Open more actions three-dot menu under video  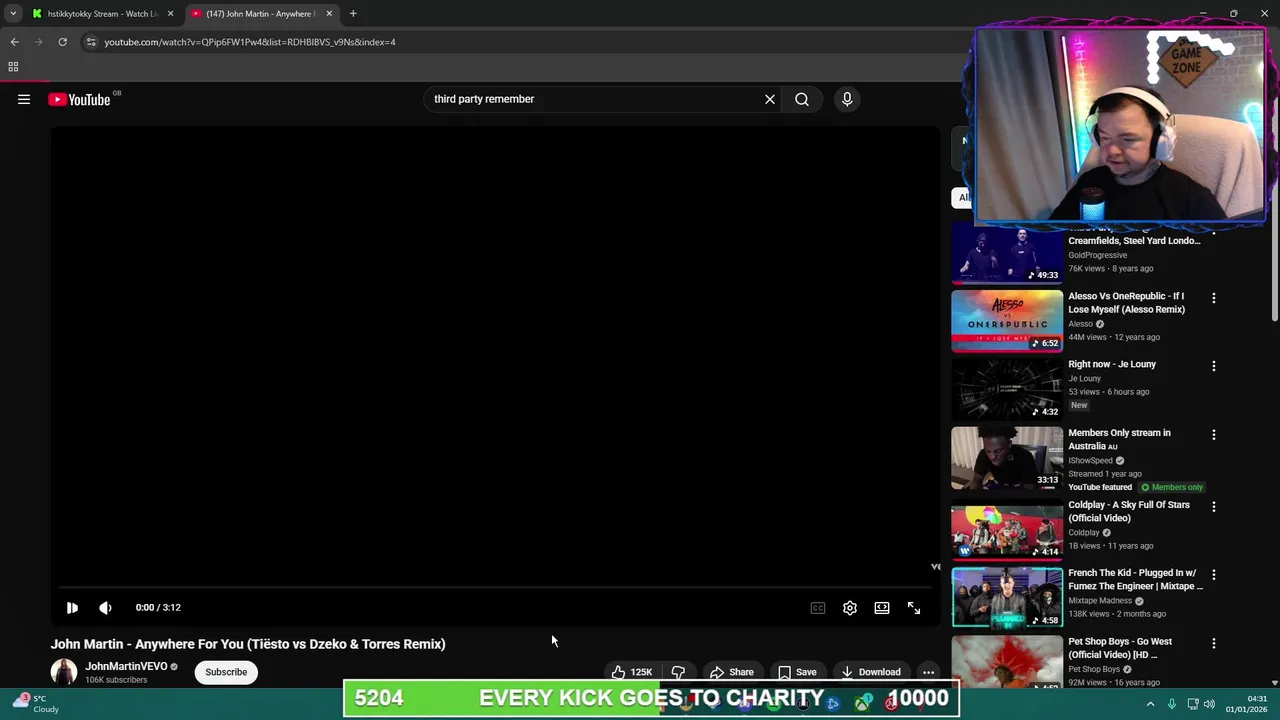(x=928, y=672)
